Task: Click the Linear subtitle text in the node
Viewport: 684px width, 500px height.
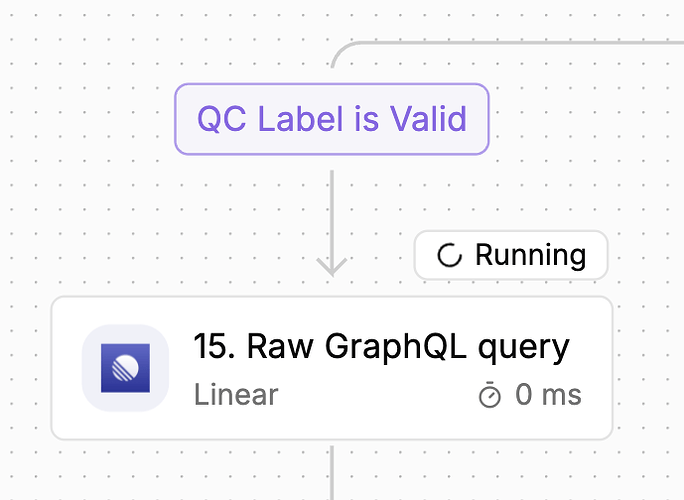Action: pos(236,394)
